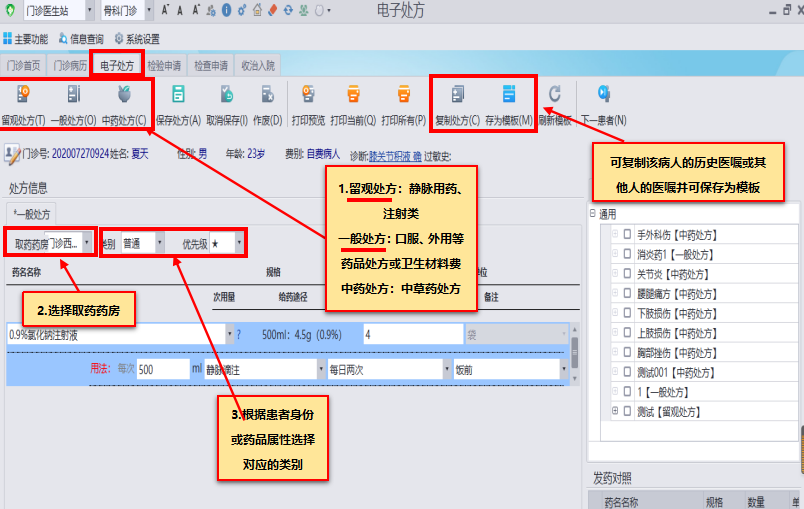Screen dimensions: 804x509
Task: Switch to the 门诊病历 tab
Action: tap(69, 66)
